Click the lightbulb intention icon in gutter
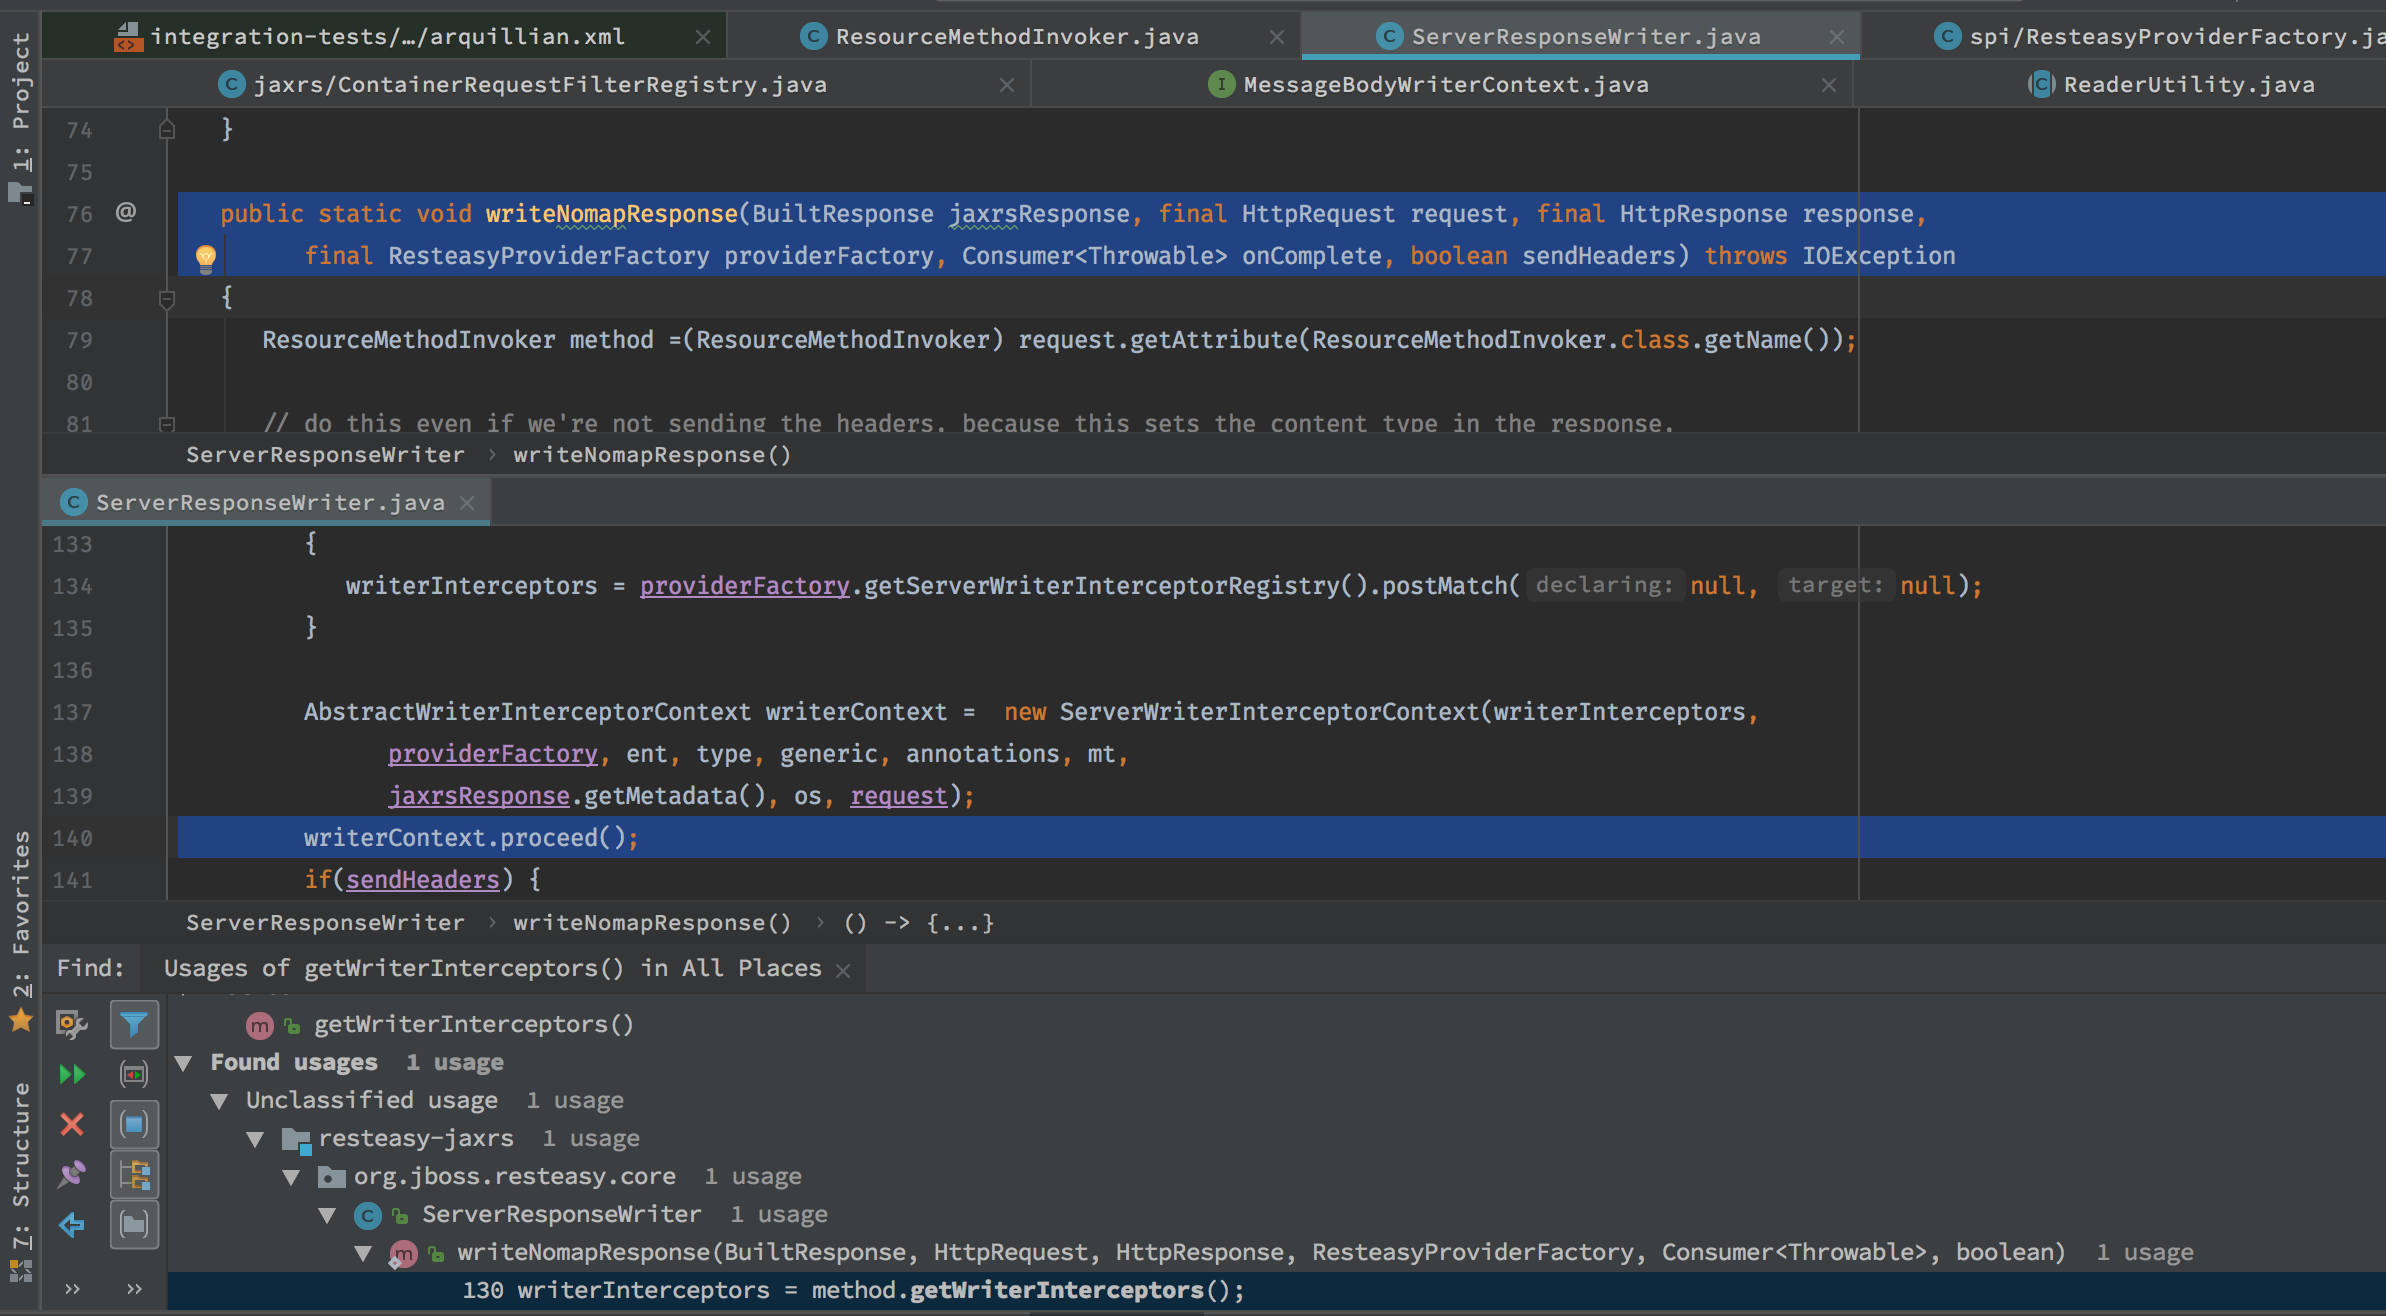The width and height of the screenshot is (2386, 1316). pyautogui.click(x=206, y=258)
